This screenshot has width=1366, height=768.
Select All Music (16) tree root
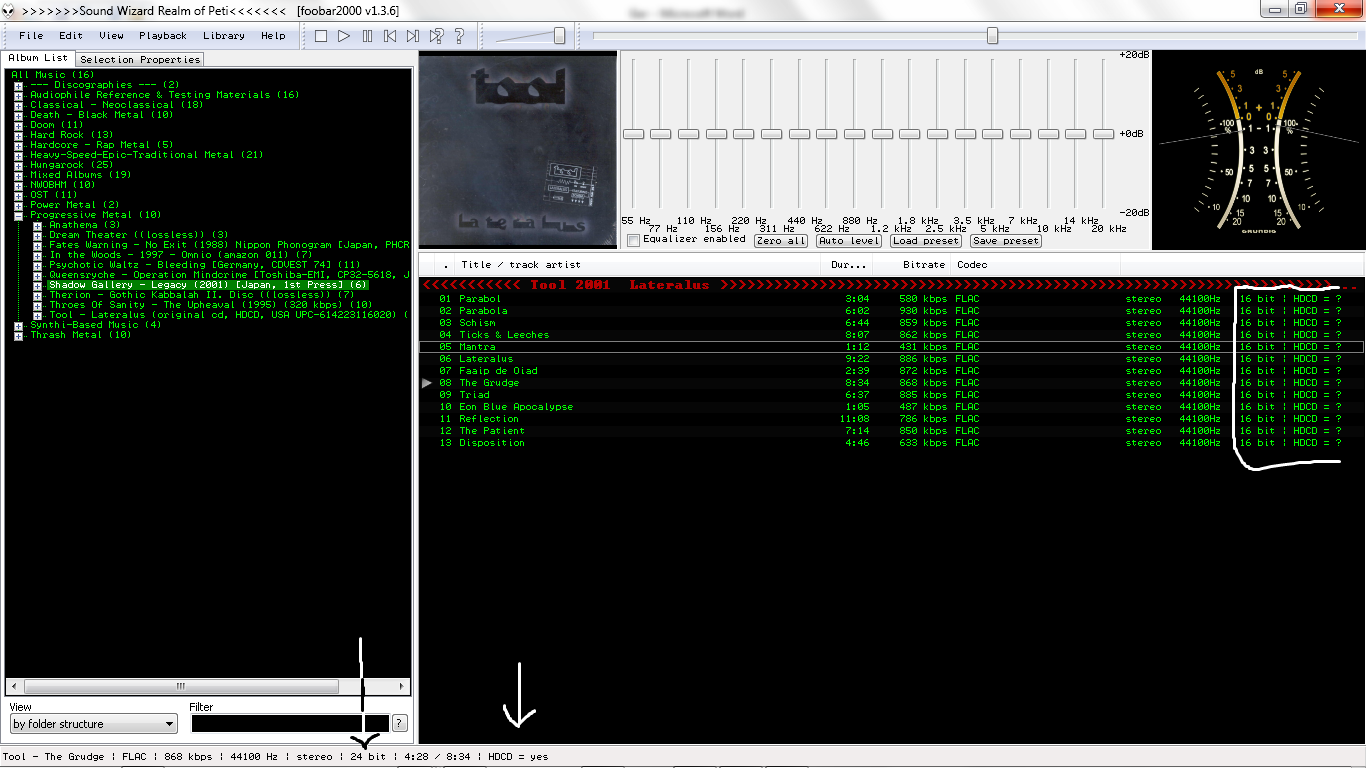[52, 75]
